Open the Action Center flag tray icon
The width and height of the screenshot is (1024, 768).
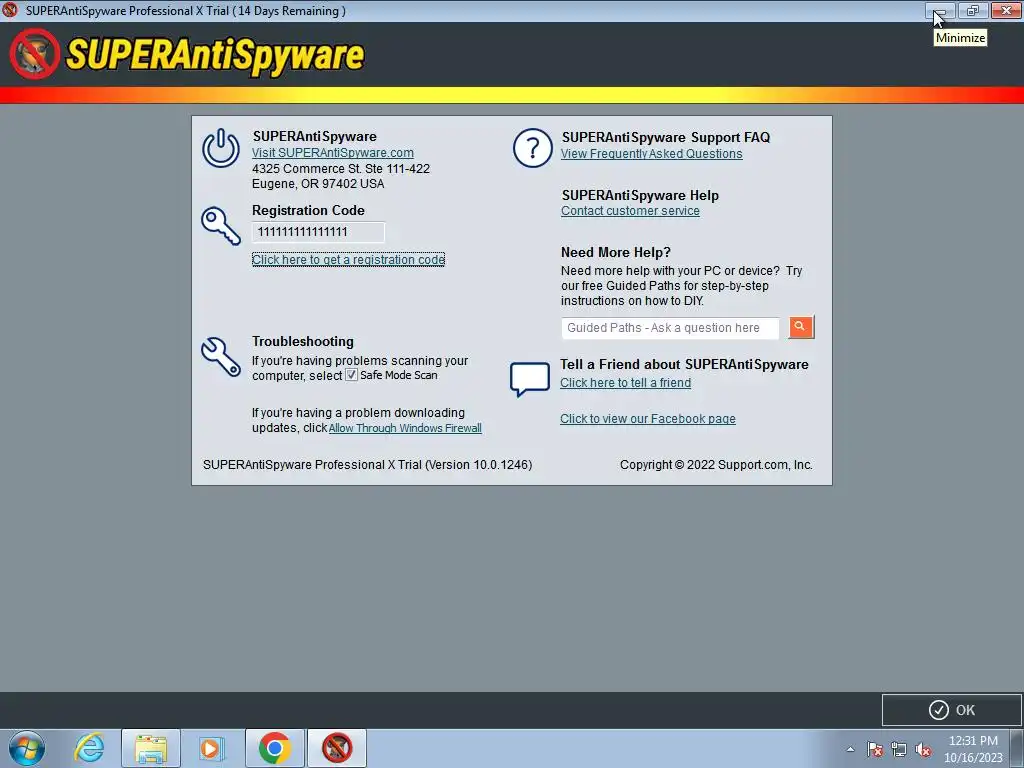[875, 749]
